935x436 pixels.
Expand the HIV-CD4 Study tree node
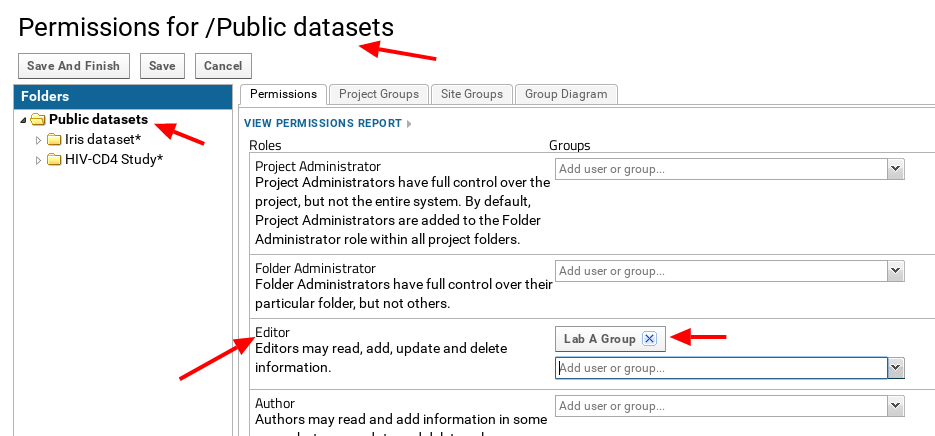click(39, 160)
